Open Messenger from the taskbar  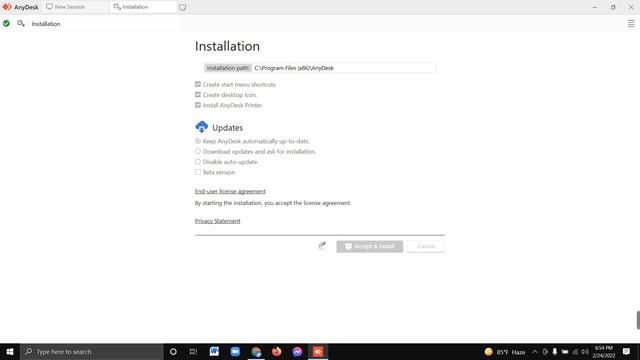[297, 351]
